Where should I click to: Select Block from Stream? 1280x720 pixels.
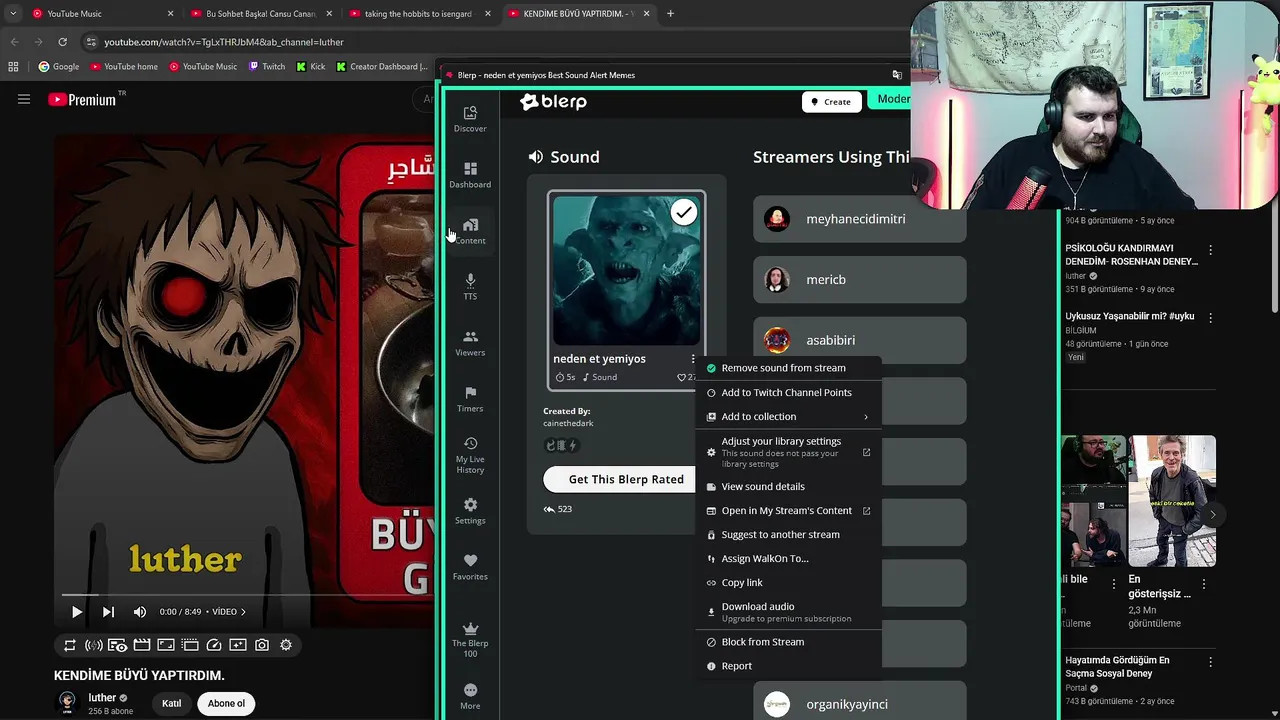pos(788,642)
